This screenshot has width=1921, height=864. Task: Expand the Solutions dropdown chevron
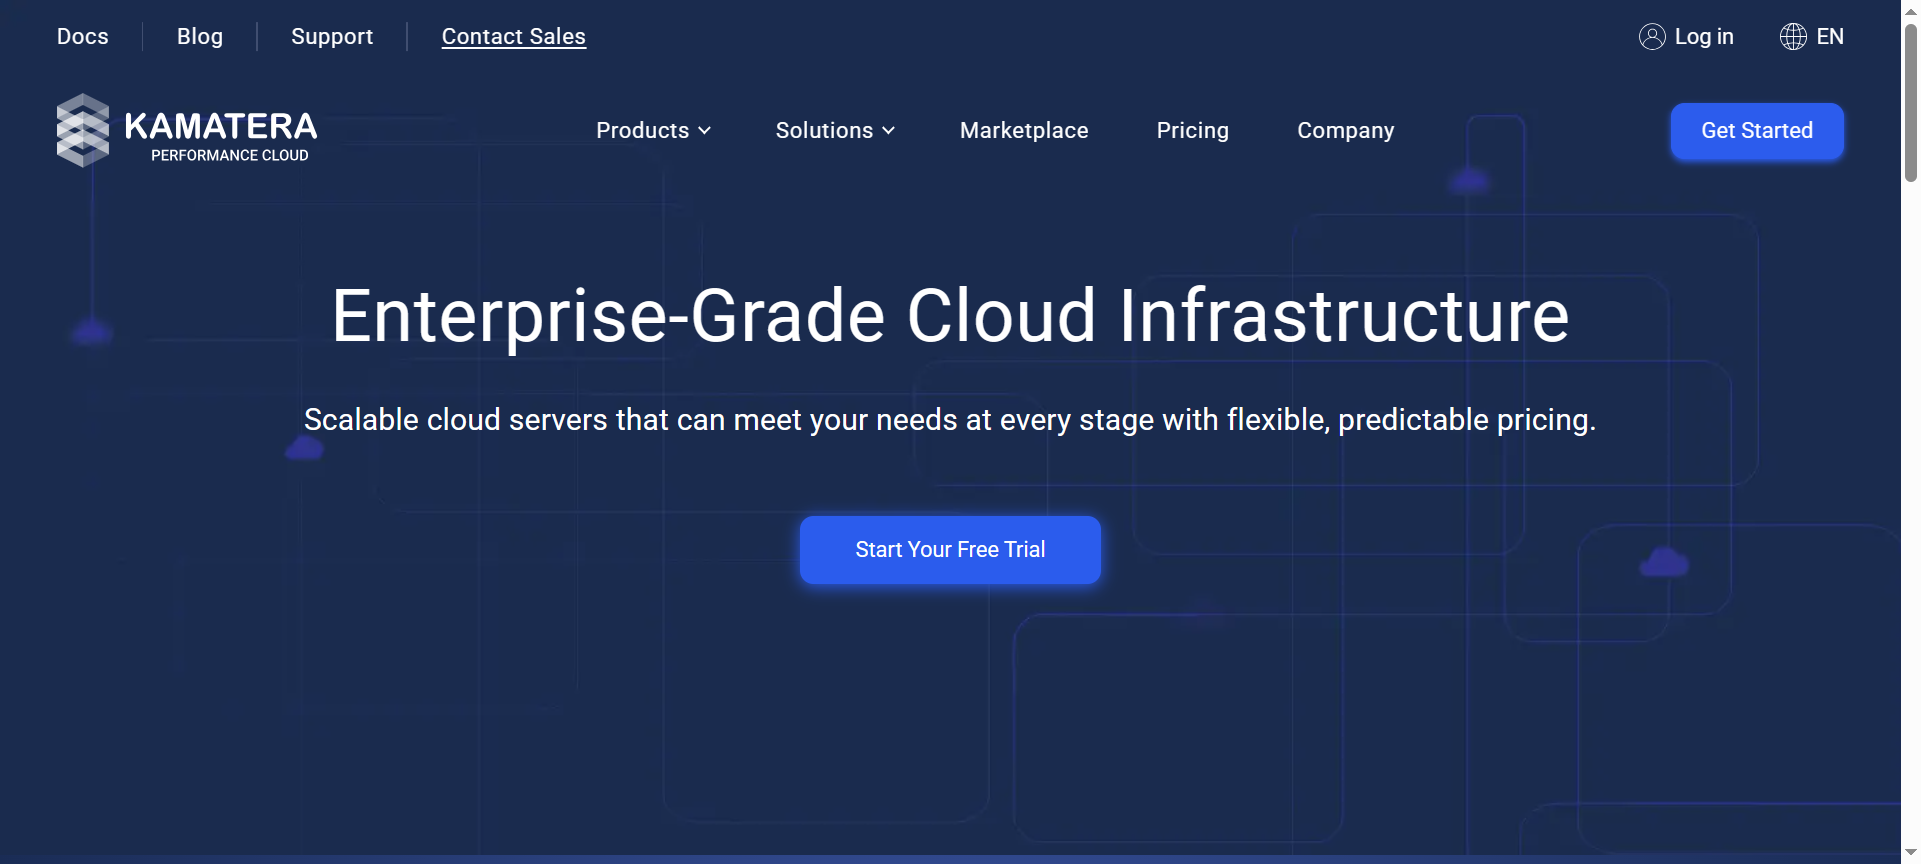coord(888,131)
